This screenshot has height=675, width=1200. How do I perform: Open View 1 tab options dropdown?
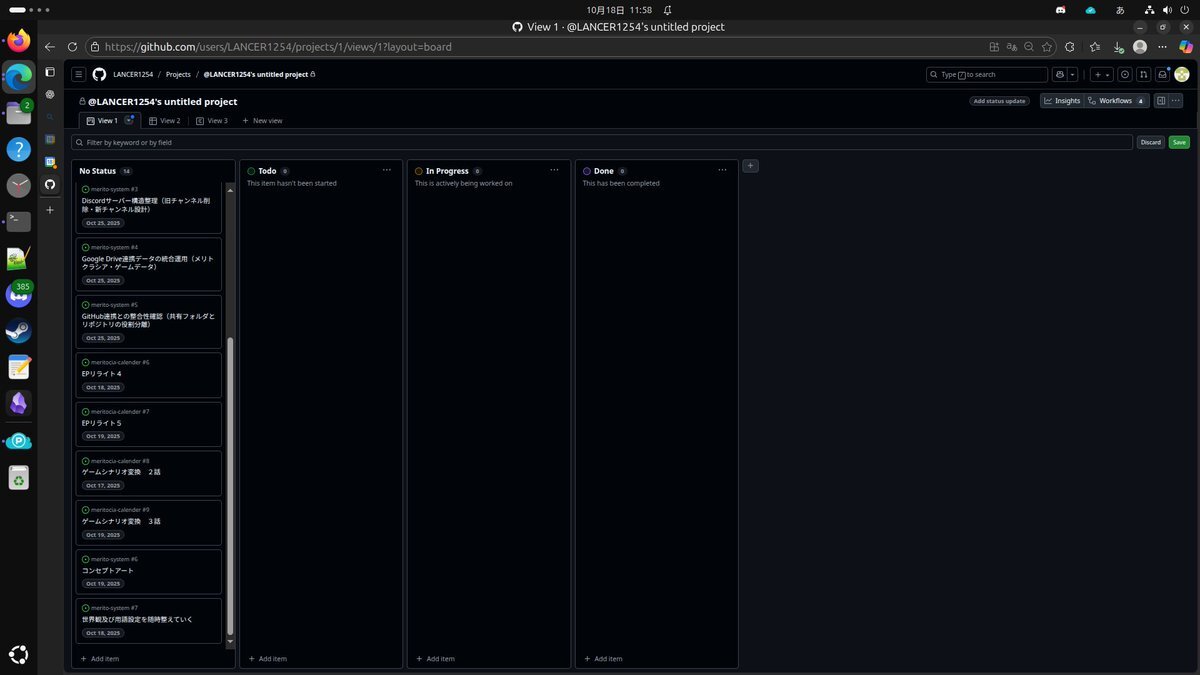pos(129,120)
